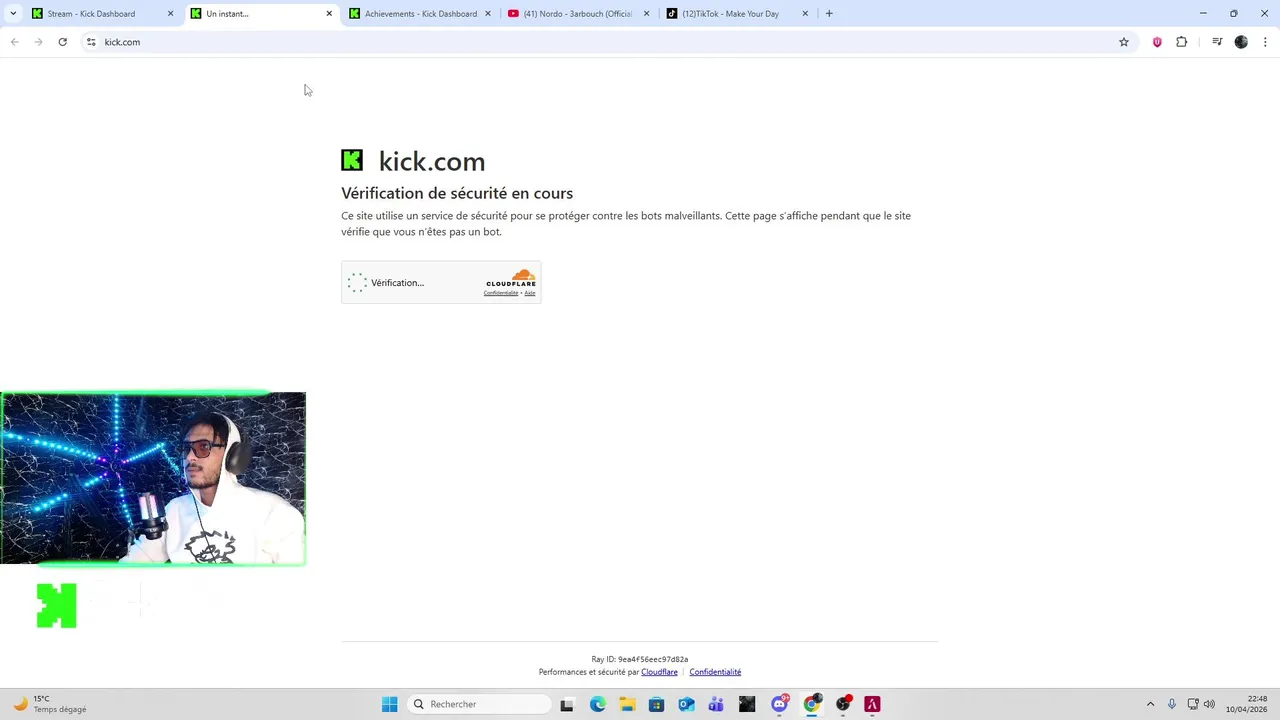Open the Cloudflare widget Aide link
This screenshot has width=1280, height=720.
(530, 293)
